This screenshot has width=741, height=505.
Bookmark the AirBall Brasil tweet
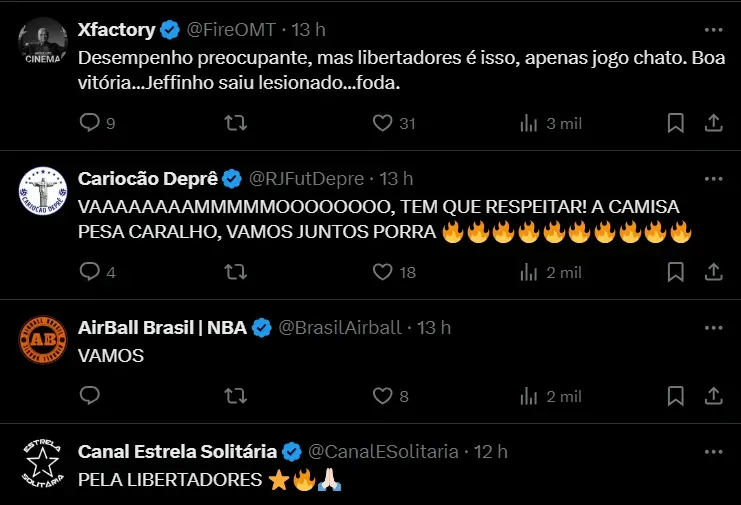pos(676,396)
